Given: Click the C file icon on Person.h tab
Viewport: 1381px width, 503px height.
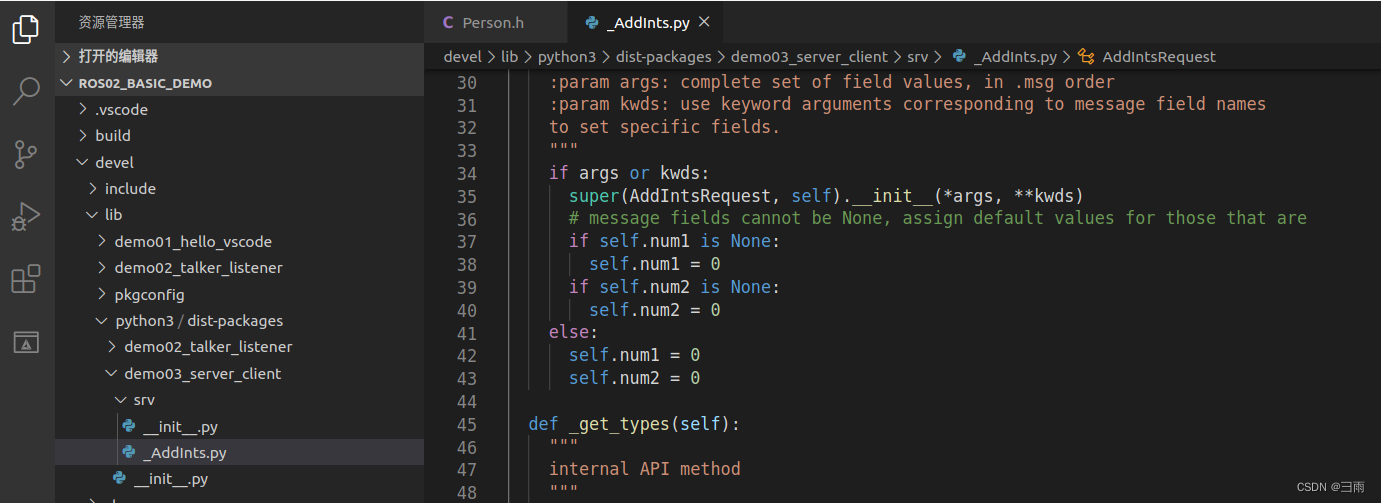Looking at the screenshot, I should pos(447,22).
